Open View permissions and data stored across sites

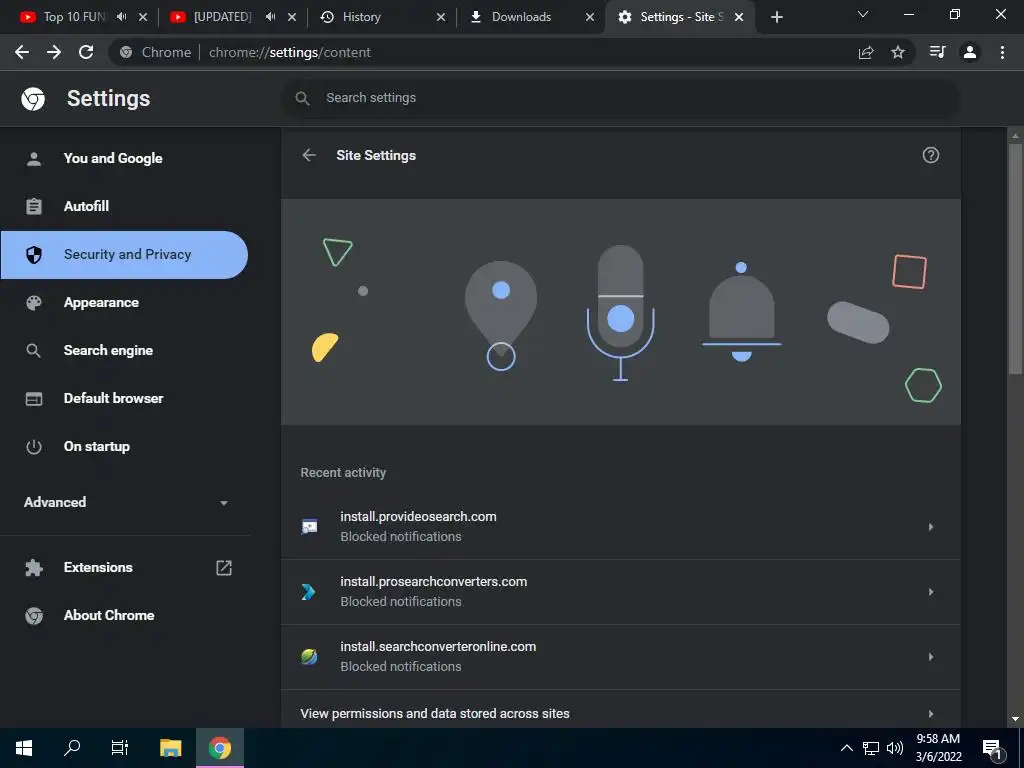[x=620, y=712]
